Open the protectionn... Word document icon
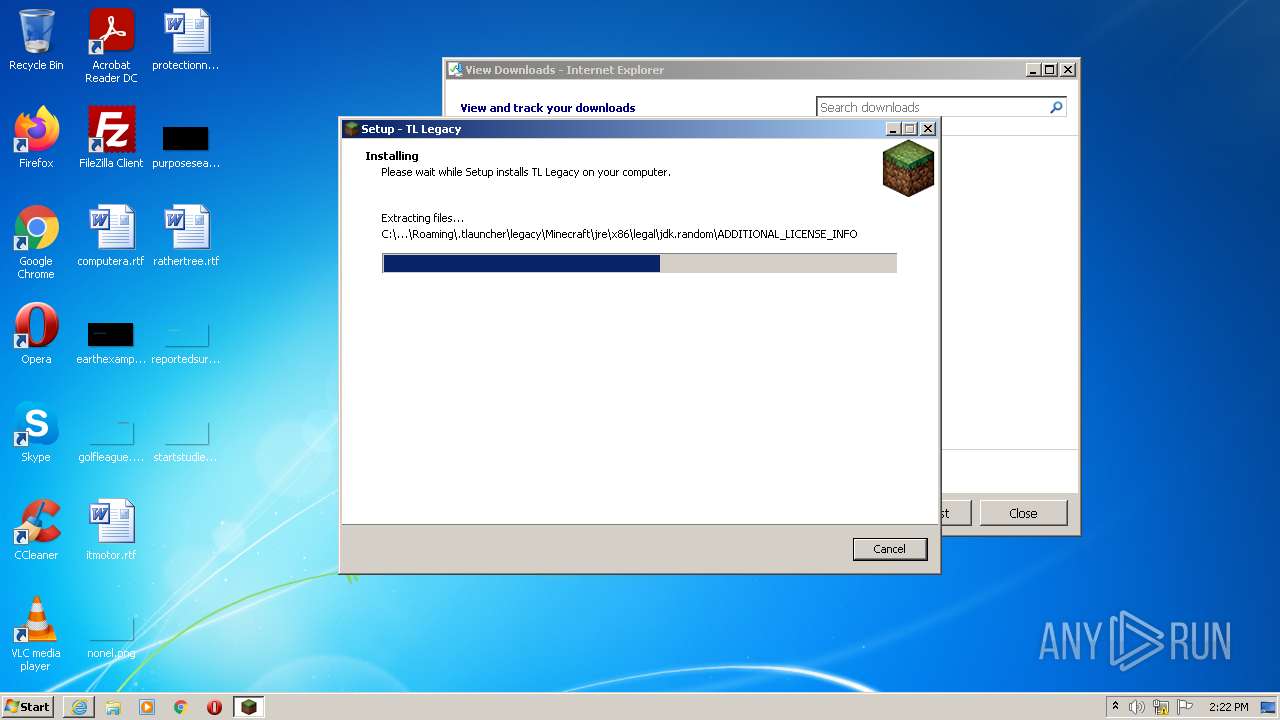The image size is (1280, 720). [186, 40]
